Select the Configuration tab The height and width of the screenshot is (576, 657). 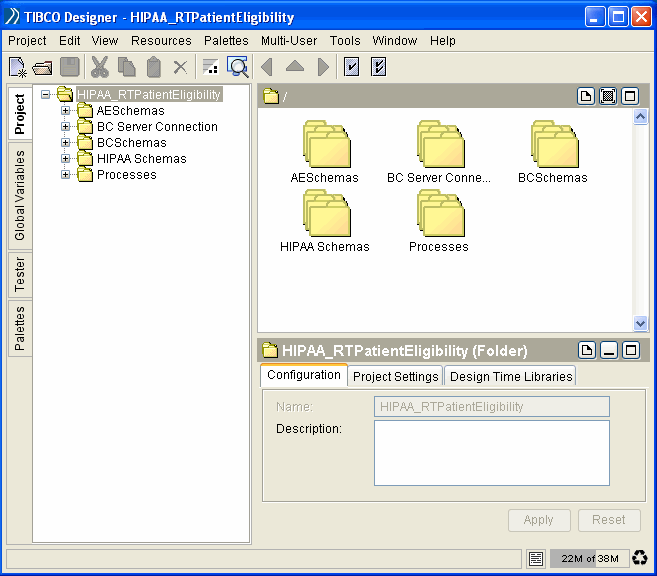(304, 375)
